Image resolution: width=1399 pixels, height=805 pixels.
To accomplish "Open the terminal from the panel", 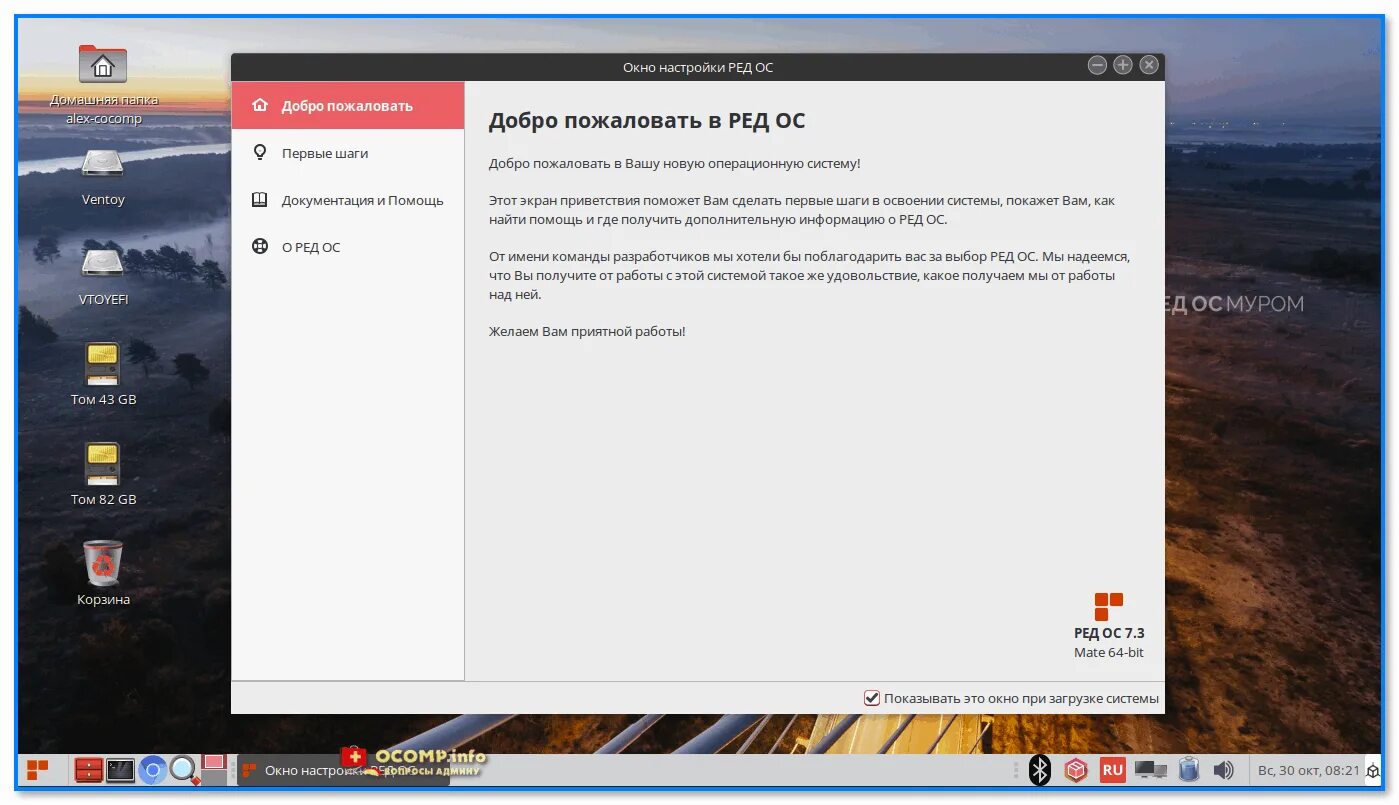I will click(x=121, y=770).
